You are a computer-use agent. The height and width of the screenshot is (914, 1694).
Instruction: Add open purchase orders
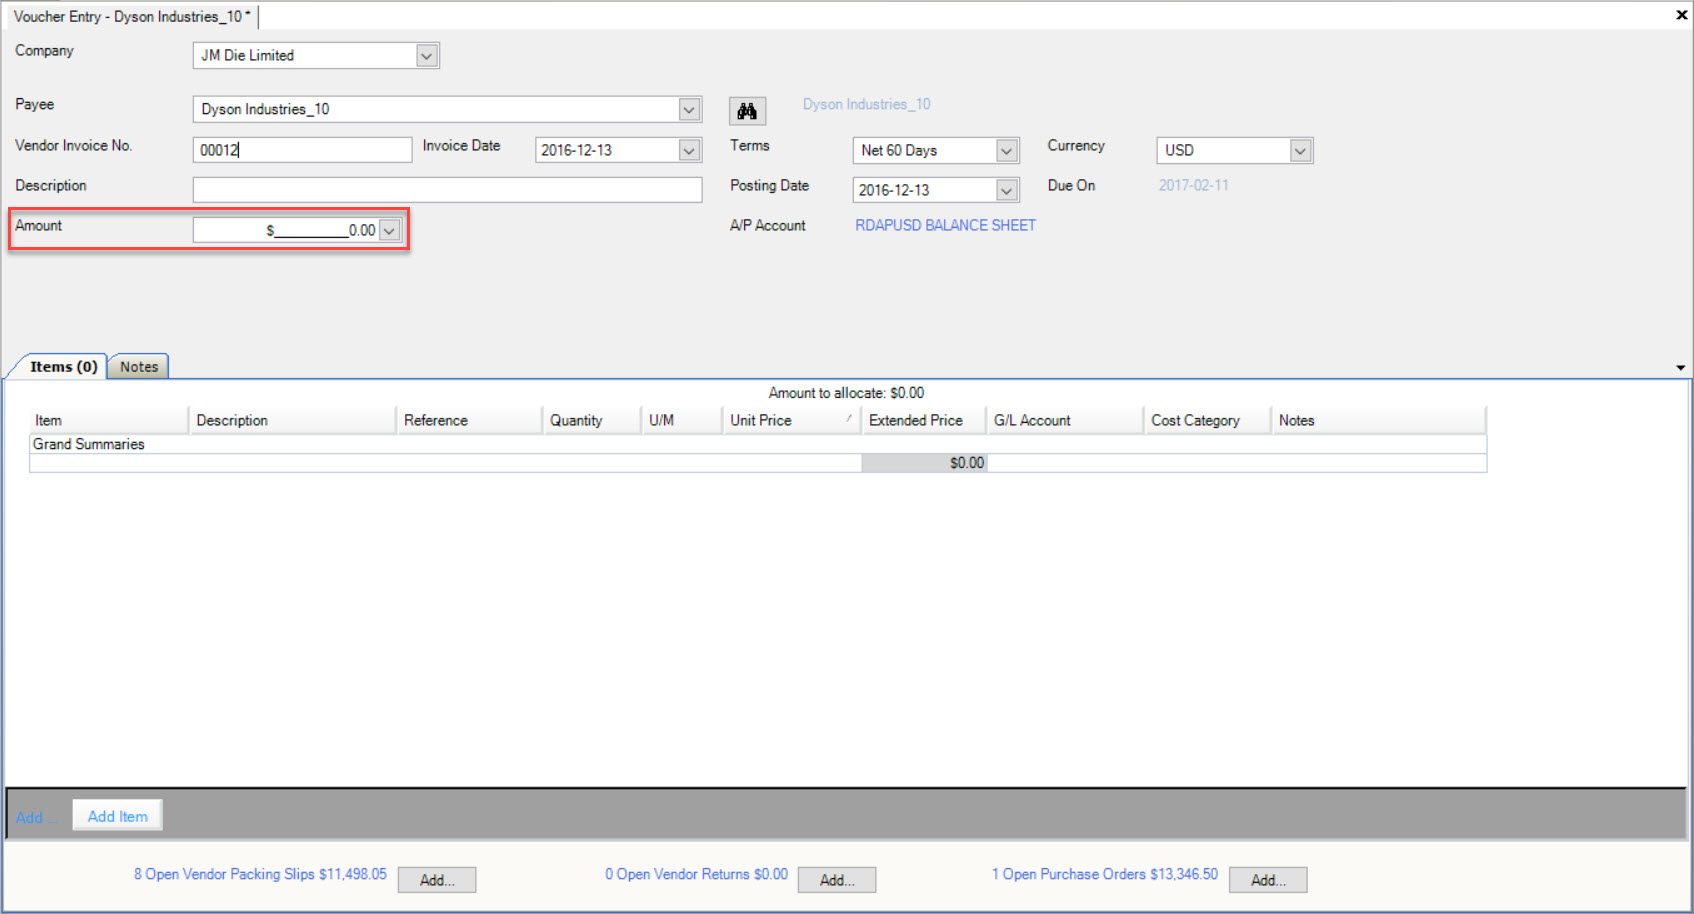point(1268,880)
